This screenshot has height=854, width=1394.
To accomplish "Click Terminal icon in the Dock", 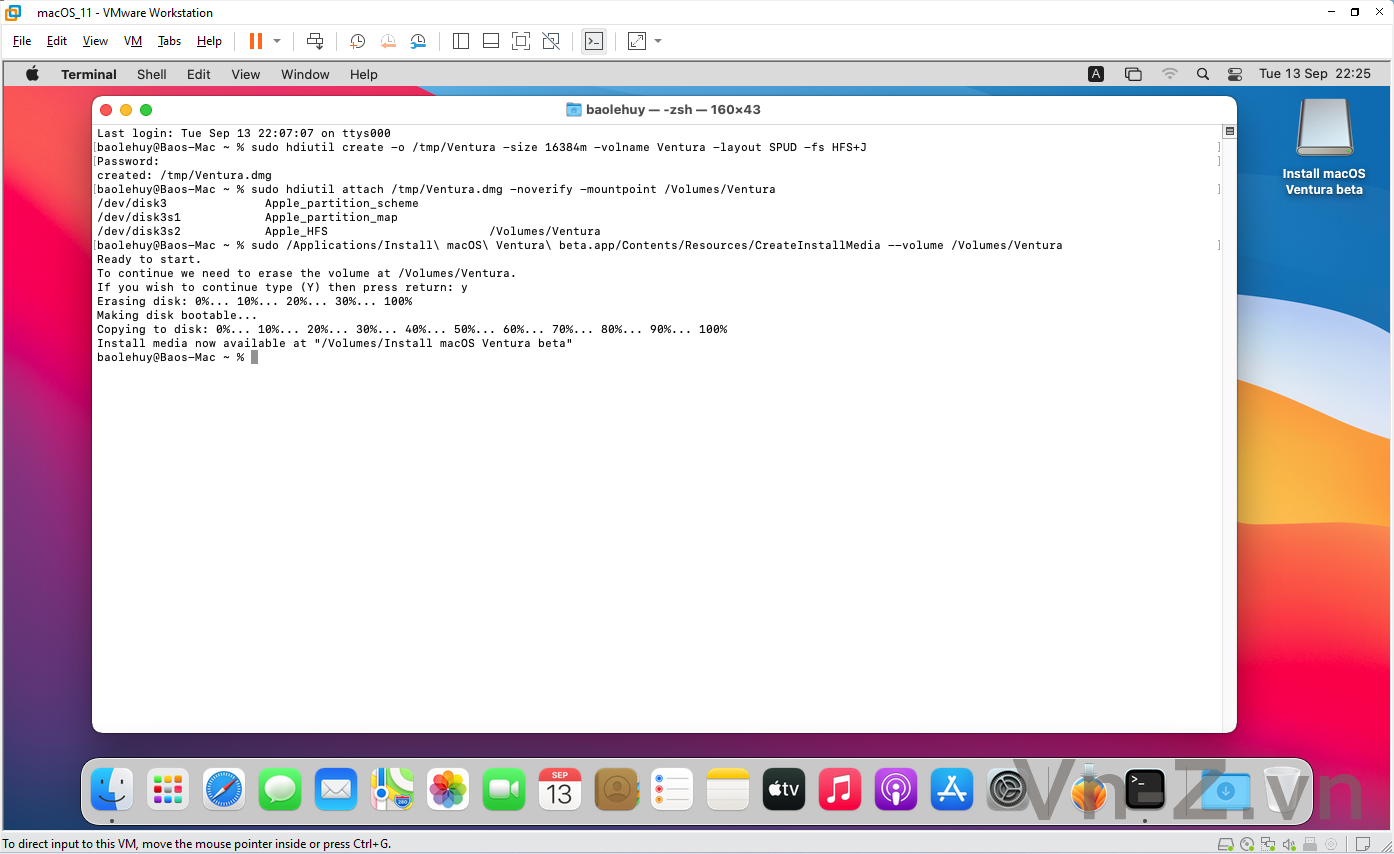I will coord(1145,790).
